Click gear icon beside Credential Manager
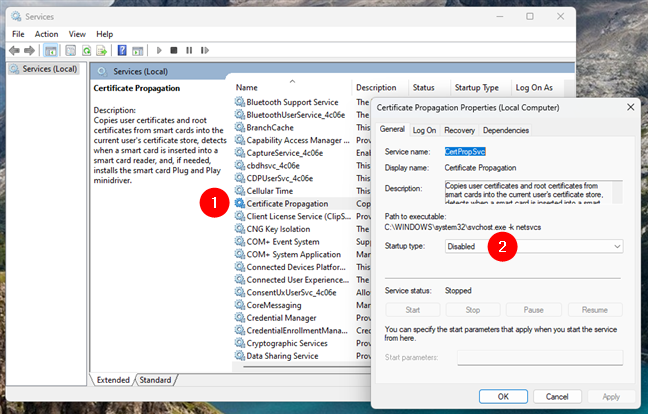Viewport: 648px width, 414px height. [240, 318]
